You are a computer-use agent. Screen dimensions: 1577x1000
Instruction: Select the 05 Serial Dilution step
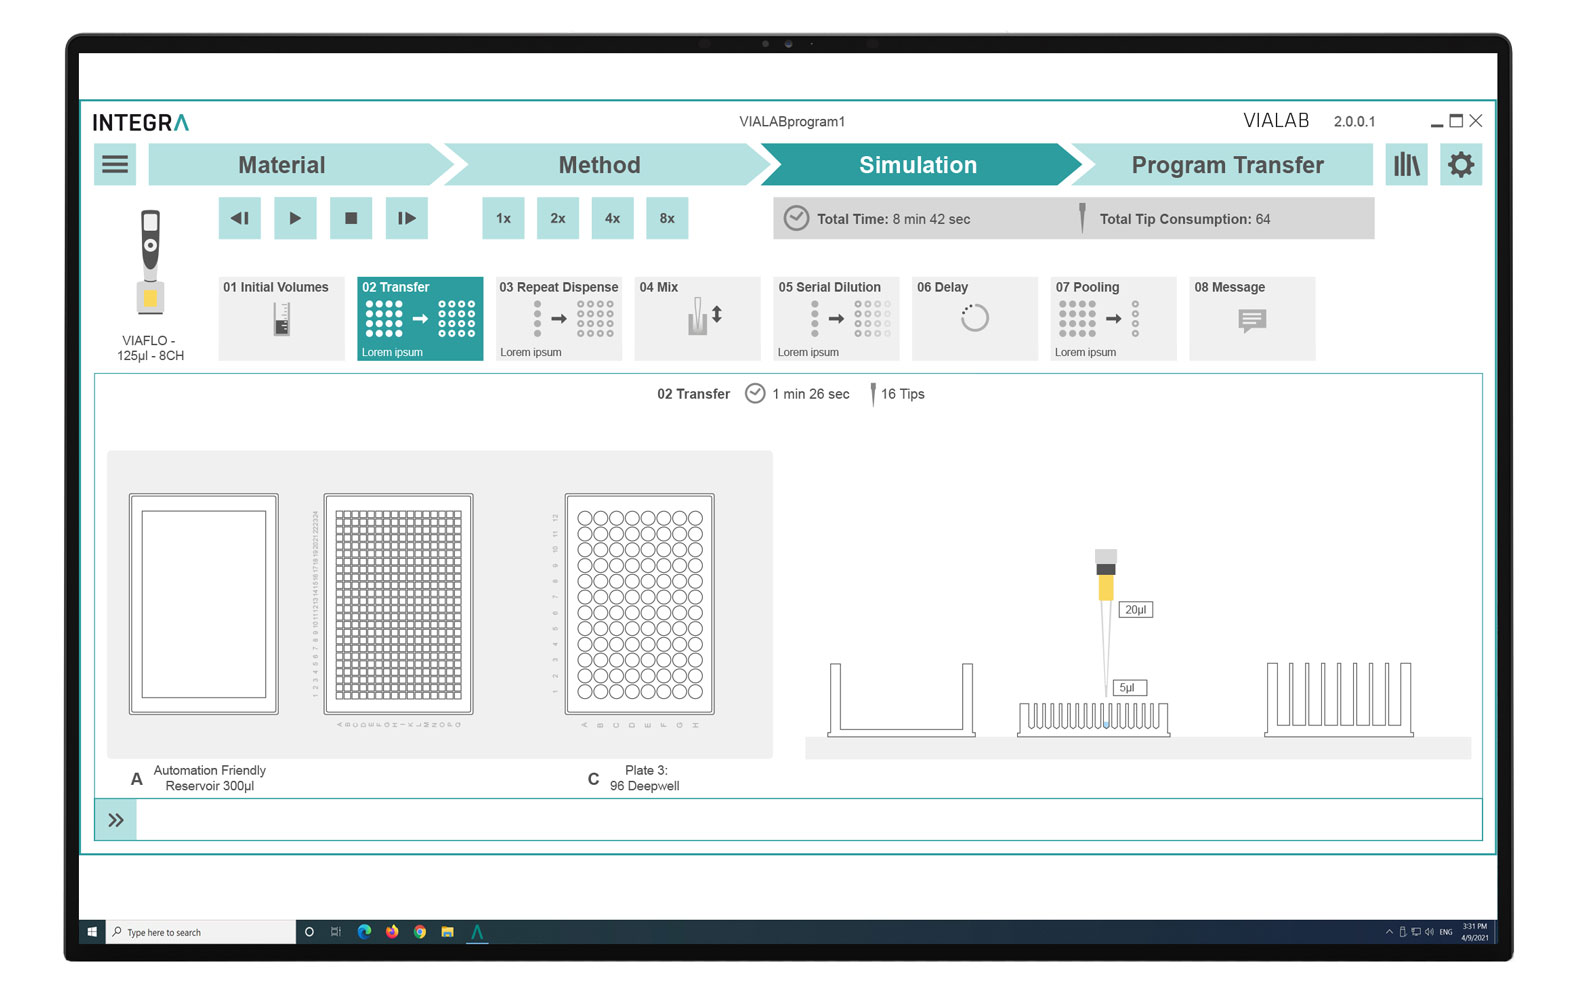point(836,318)
